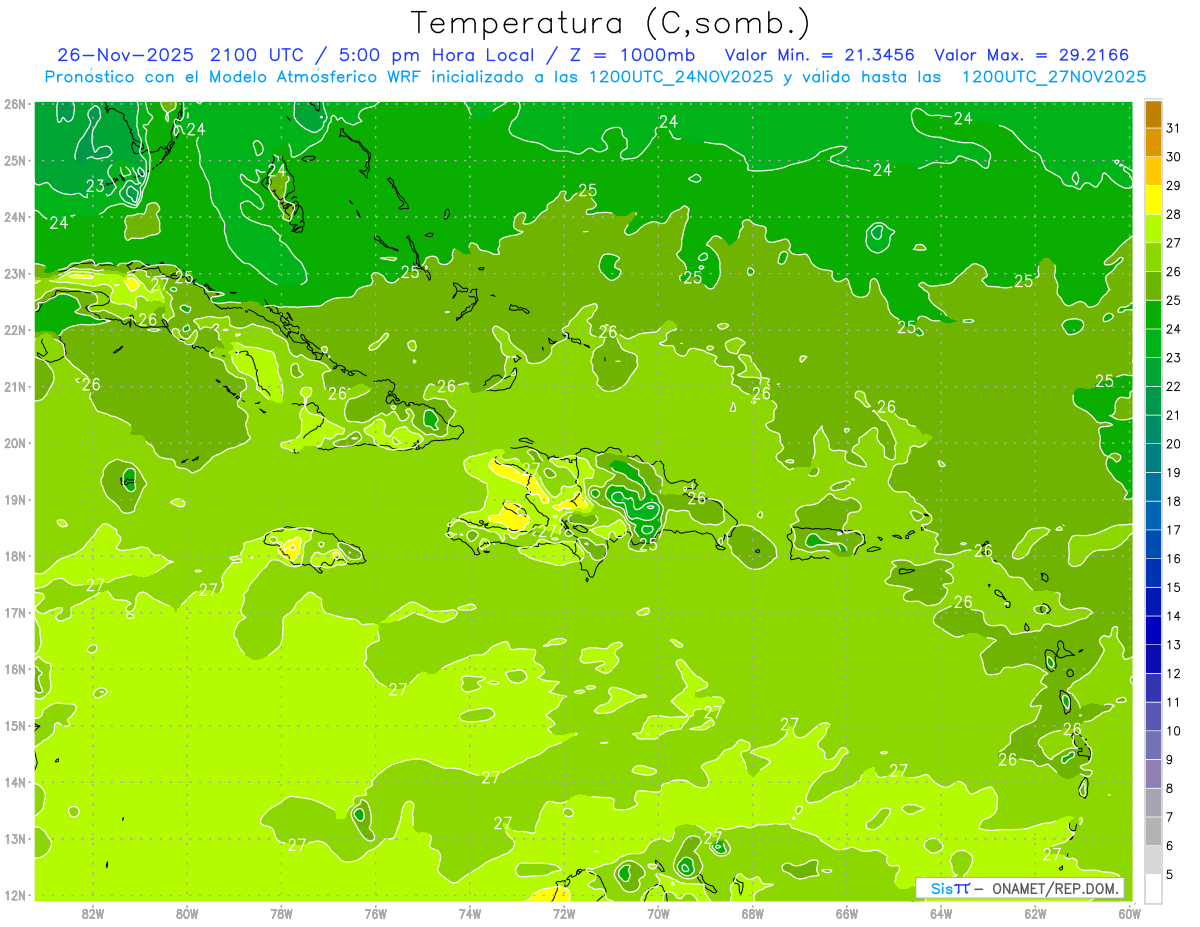Click the 60W longitude axis label
Screen dimensions: 1200x927
click(1130, 913)
